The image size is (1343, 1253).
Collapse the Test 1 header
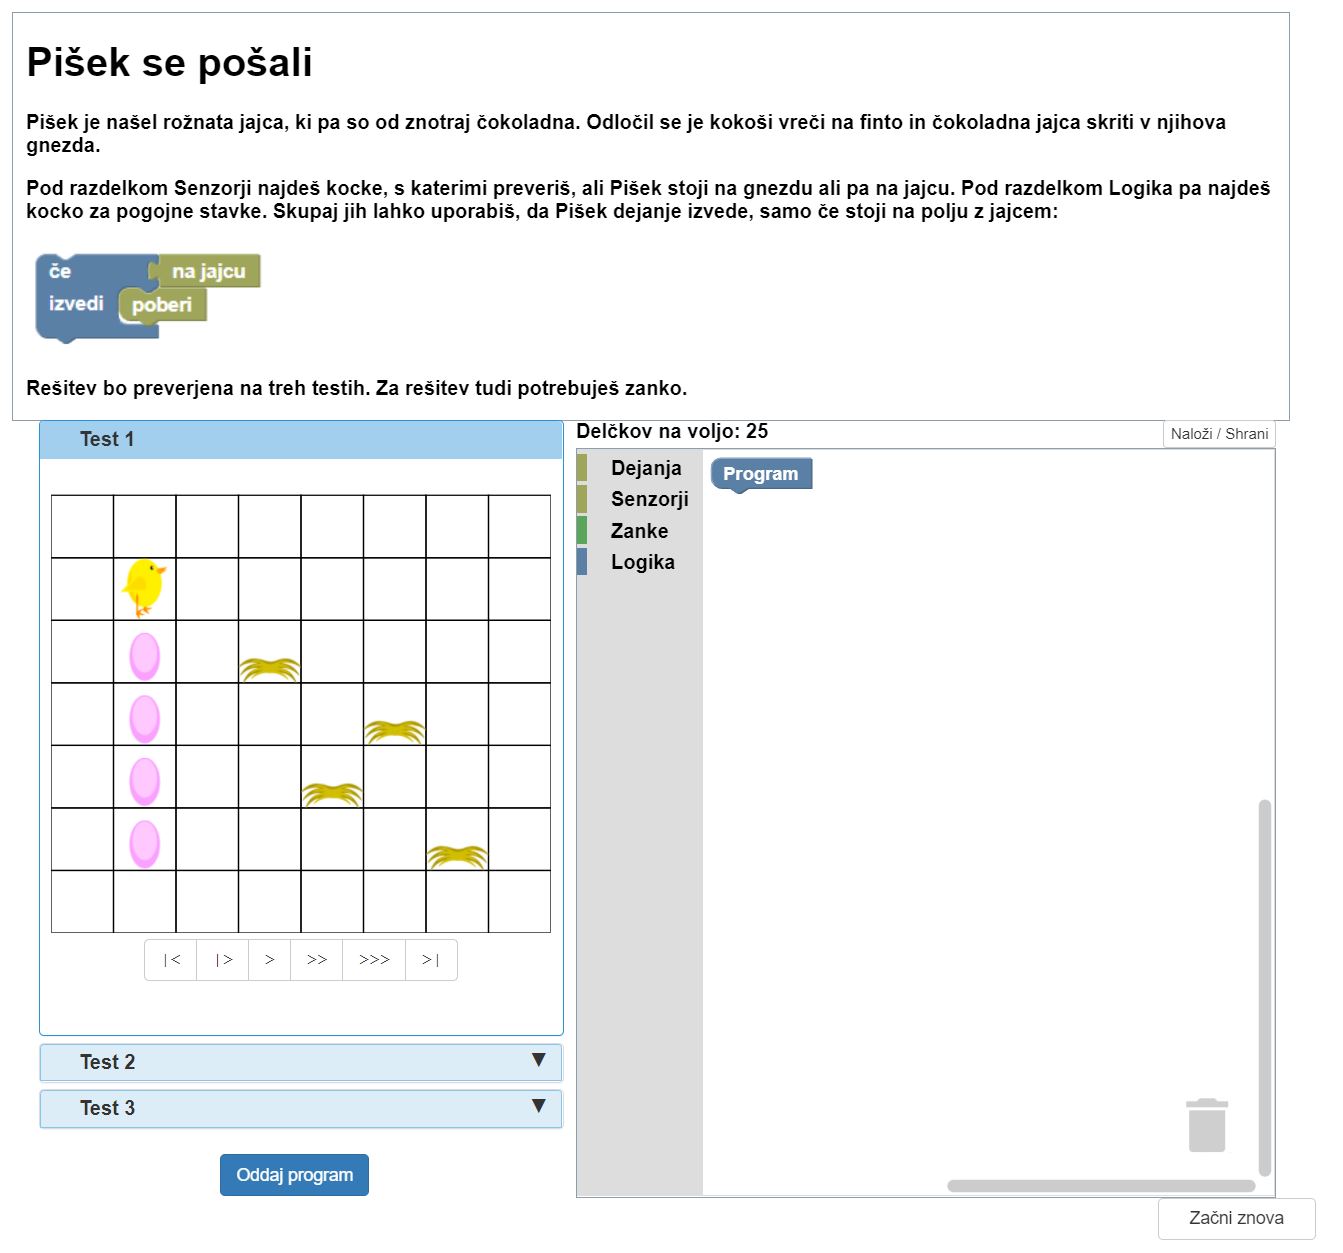click(x=300, y=439)
